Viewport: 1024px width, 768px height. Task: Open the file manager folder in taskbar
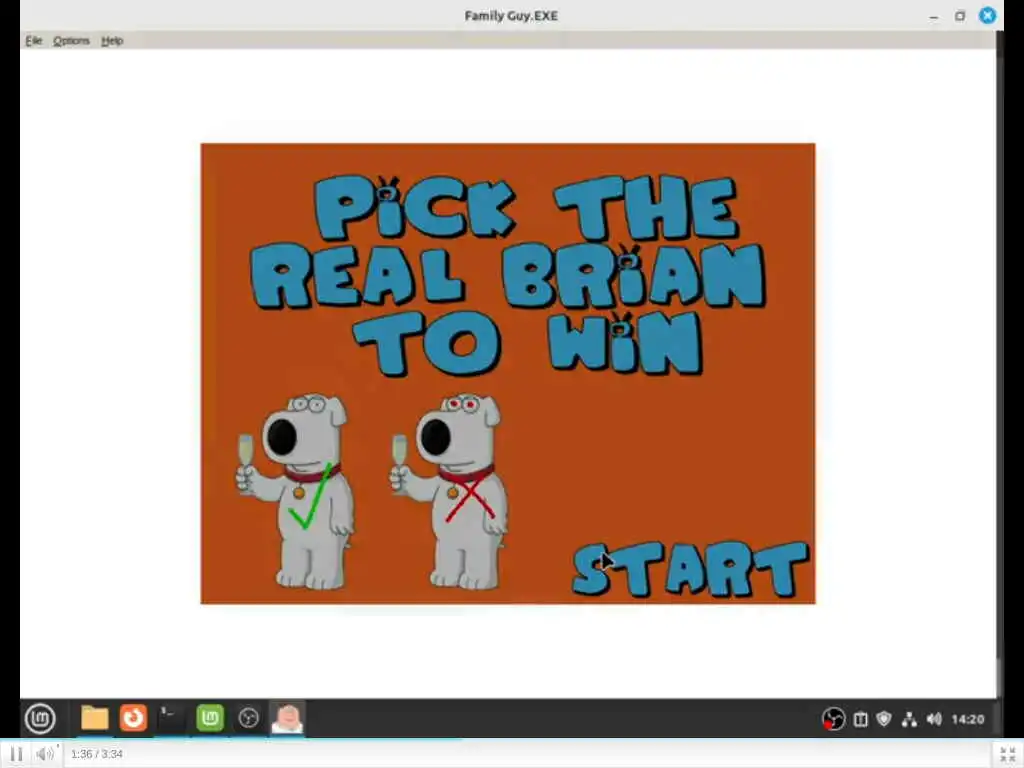tap(94, 718)
